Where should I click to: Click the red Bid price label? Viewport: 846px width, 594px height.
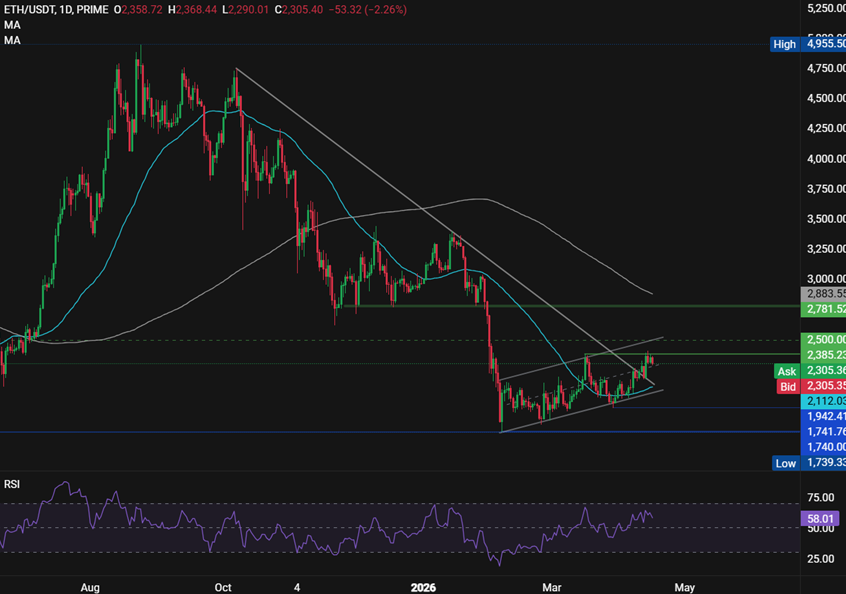point(787,386)
